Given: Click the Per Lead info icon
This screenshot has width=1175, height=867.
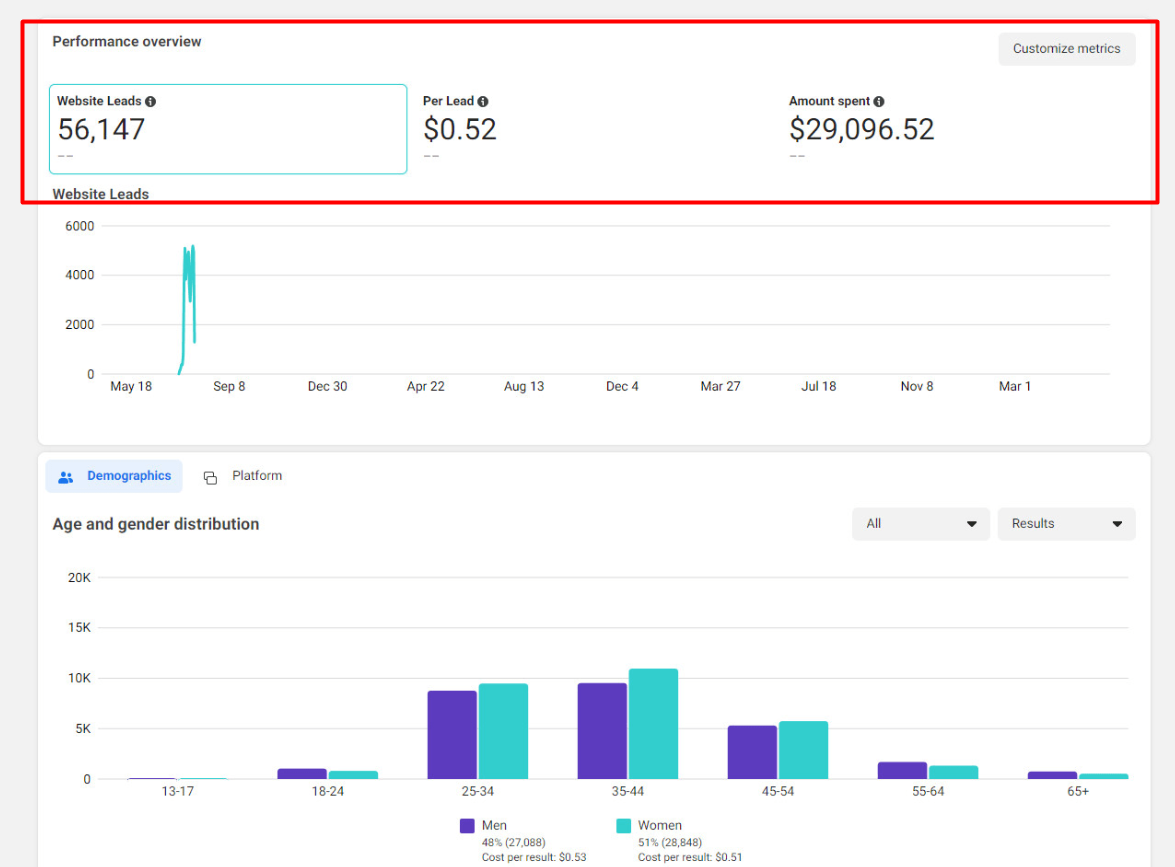Looking at the screenshot, I should tap(483, 101).
